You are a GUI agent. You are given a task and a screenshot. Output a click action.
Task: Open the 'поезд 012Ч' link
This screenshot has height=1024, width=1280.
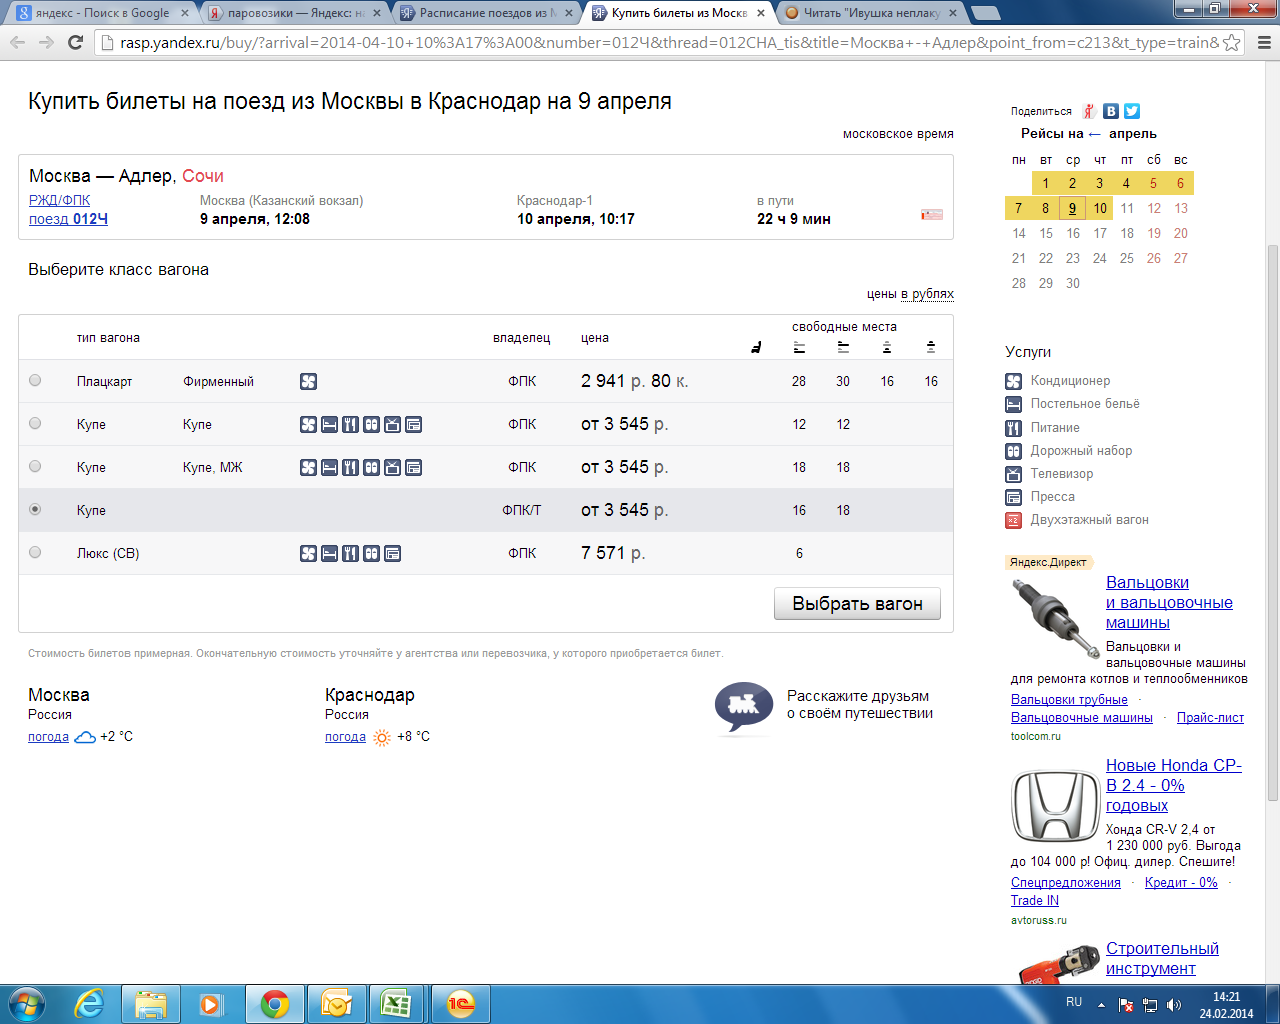(x=68, y=219)
